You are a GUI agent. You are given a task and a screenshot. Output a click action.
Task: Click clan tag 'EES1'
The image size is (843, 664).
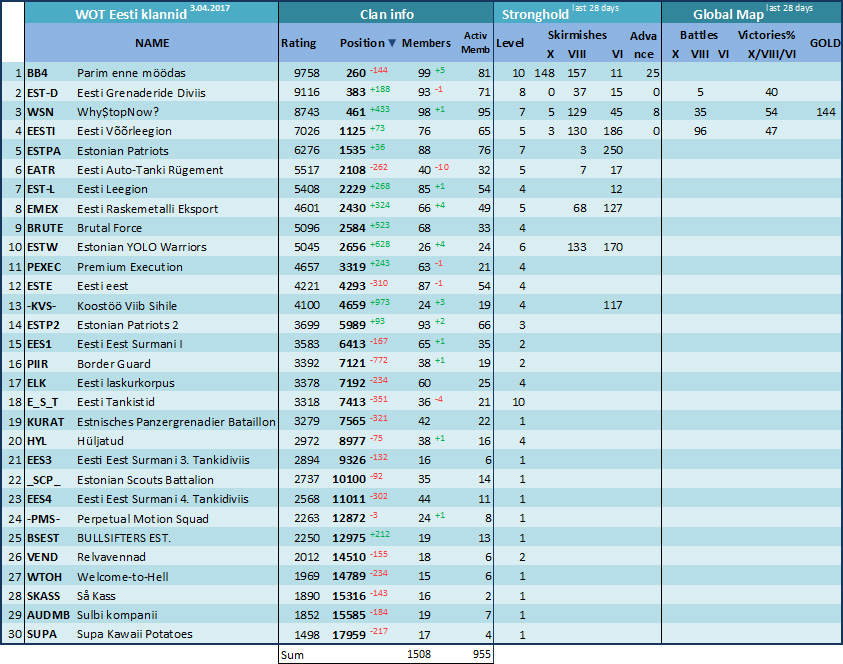point(39,344)
